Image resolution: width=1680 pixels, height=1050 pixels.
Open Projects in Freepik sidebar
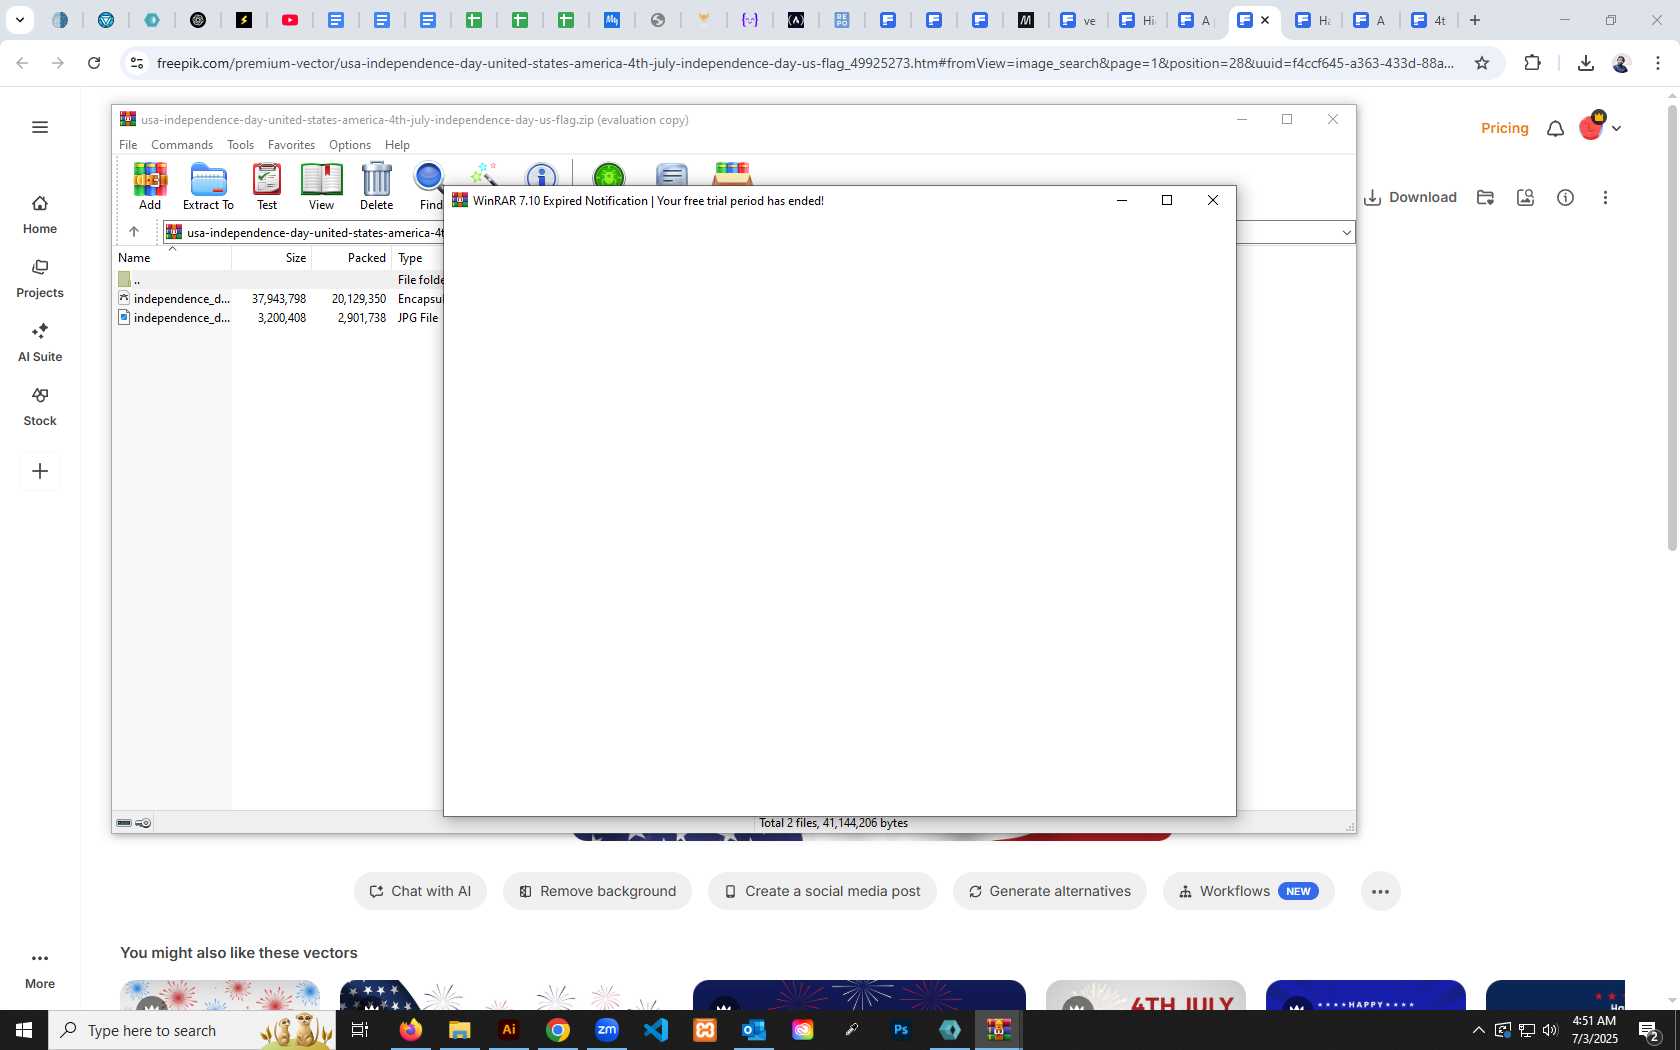coord(40,279)
